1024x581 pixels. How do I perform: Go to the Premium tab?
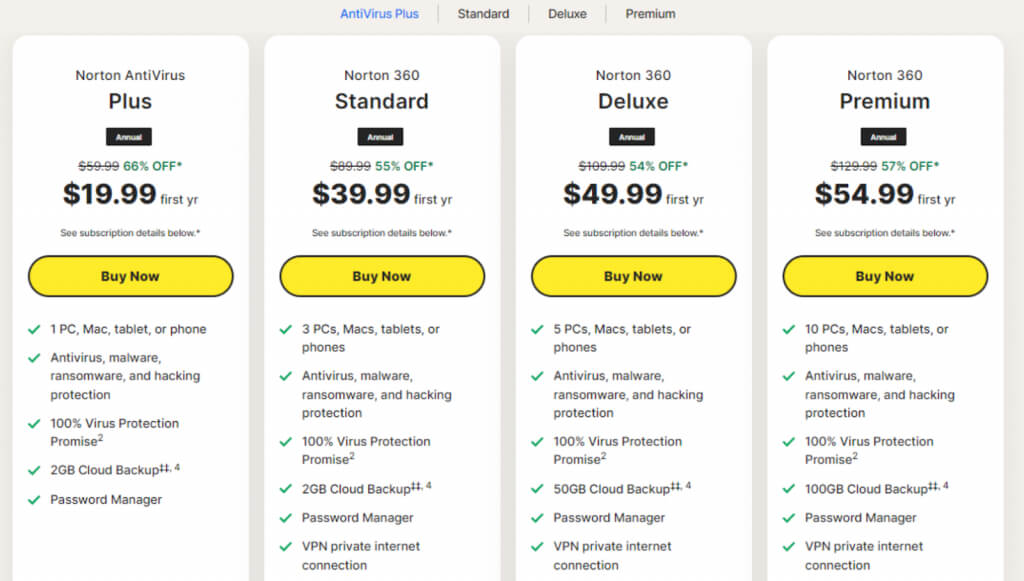[x=650, y=14]
